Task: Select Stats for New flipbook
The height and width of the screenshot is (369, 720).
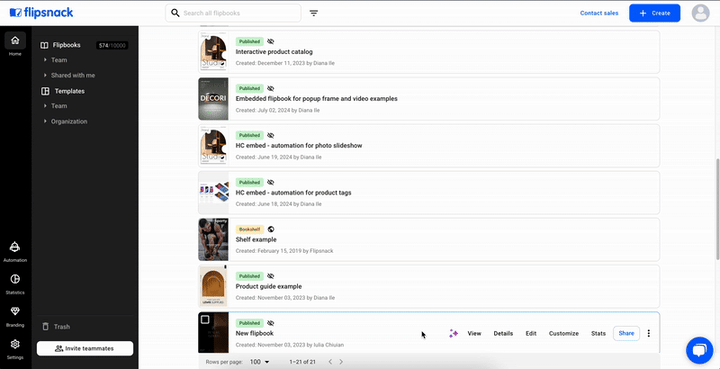Action: click(x=598, y=334)
